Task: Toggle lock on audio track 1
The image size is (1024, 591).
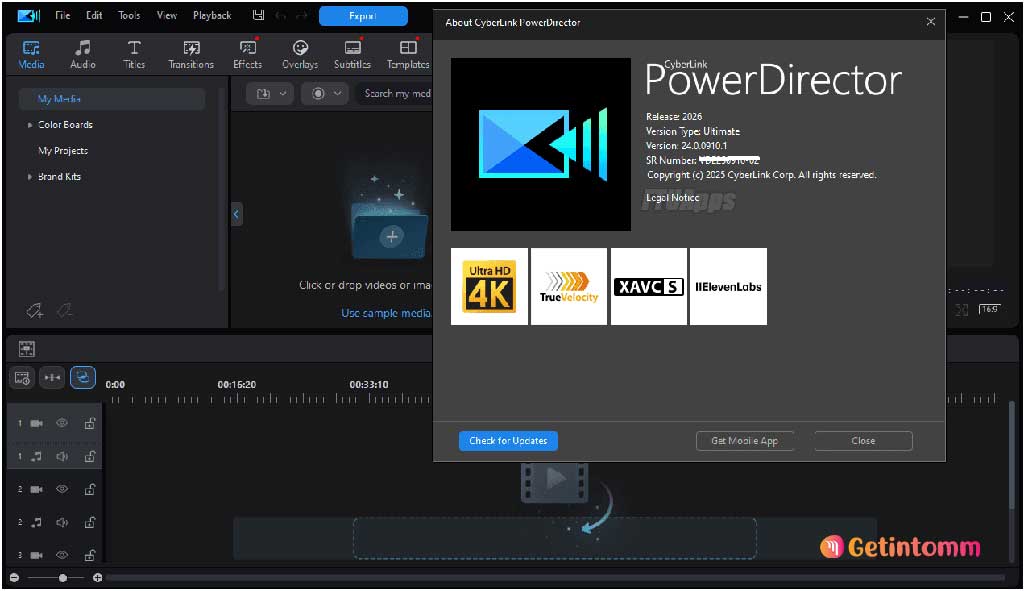Action: tap(90, 456)
